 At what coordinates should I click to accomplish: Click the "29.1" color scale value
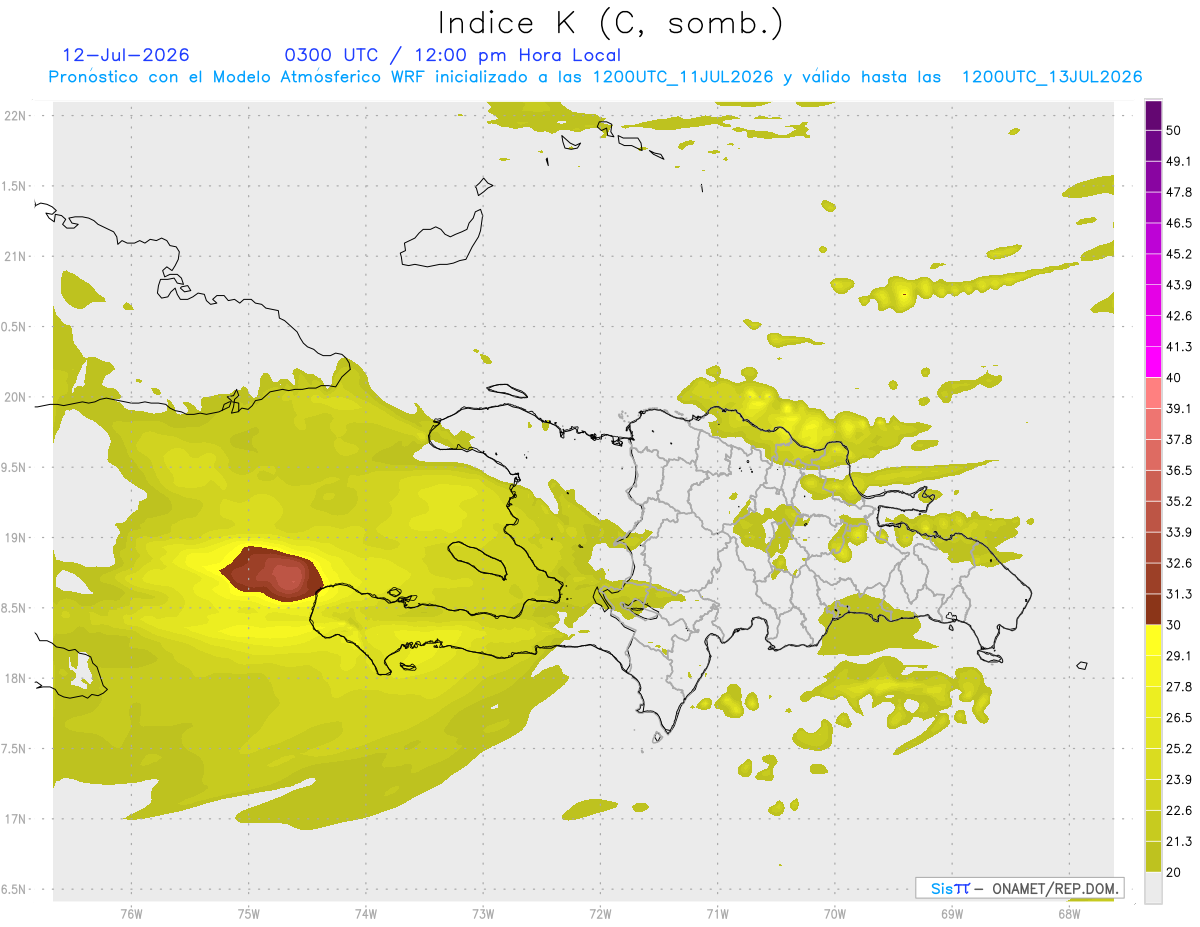tap(1179, 656)
